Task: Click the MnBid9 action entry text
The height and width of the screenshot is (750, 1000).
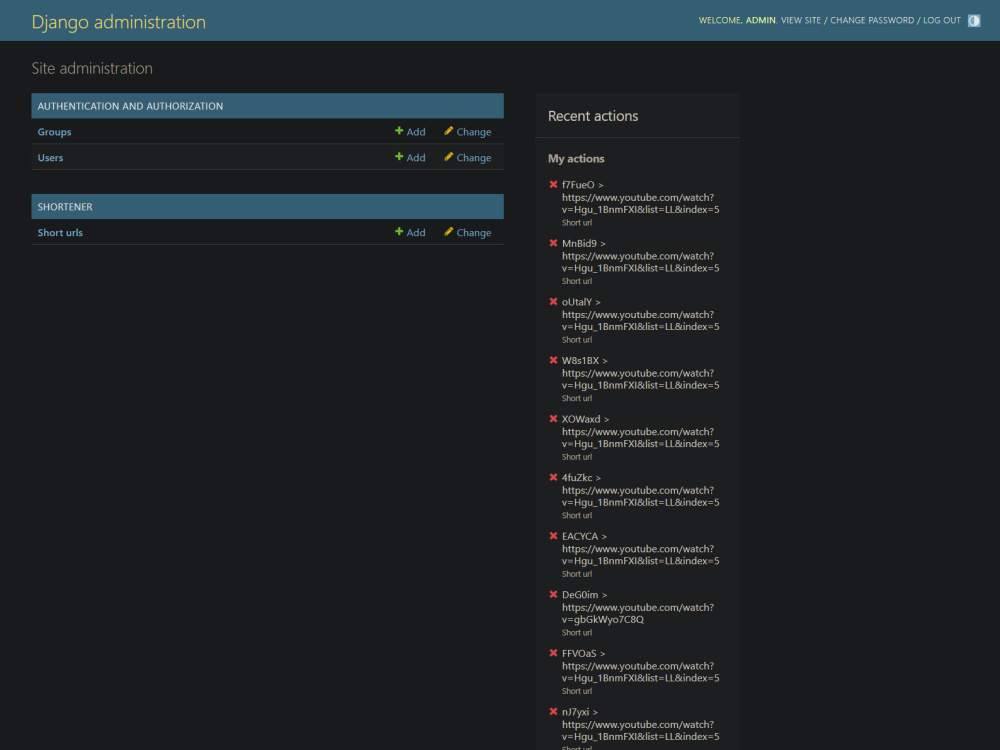Action: (x=640, y=256)
